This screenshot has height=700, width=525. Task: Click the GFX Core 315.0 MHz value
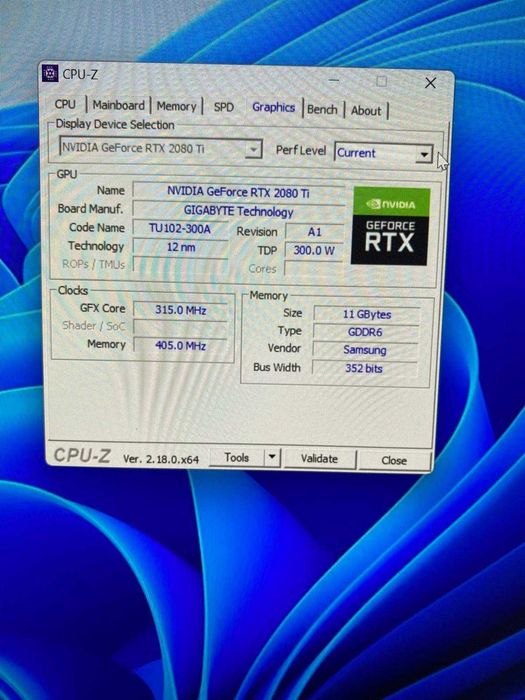(x=180, y=309)
